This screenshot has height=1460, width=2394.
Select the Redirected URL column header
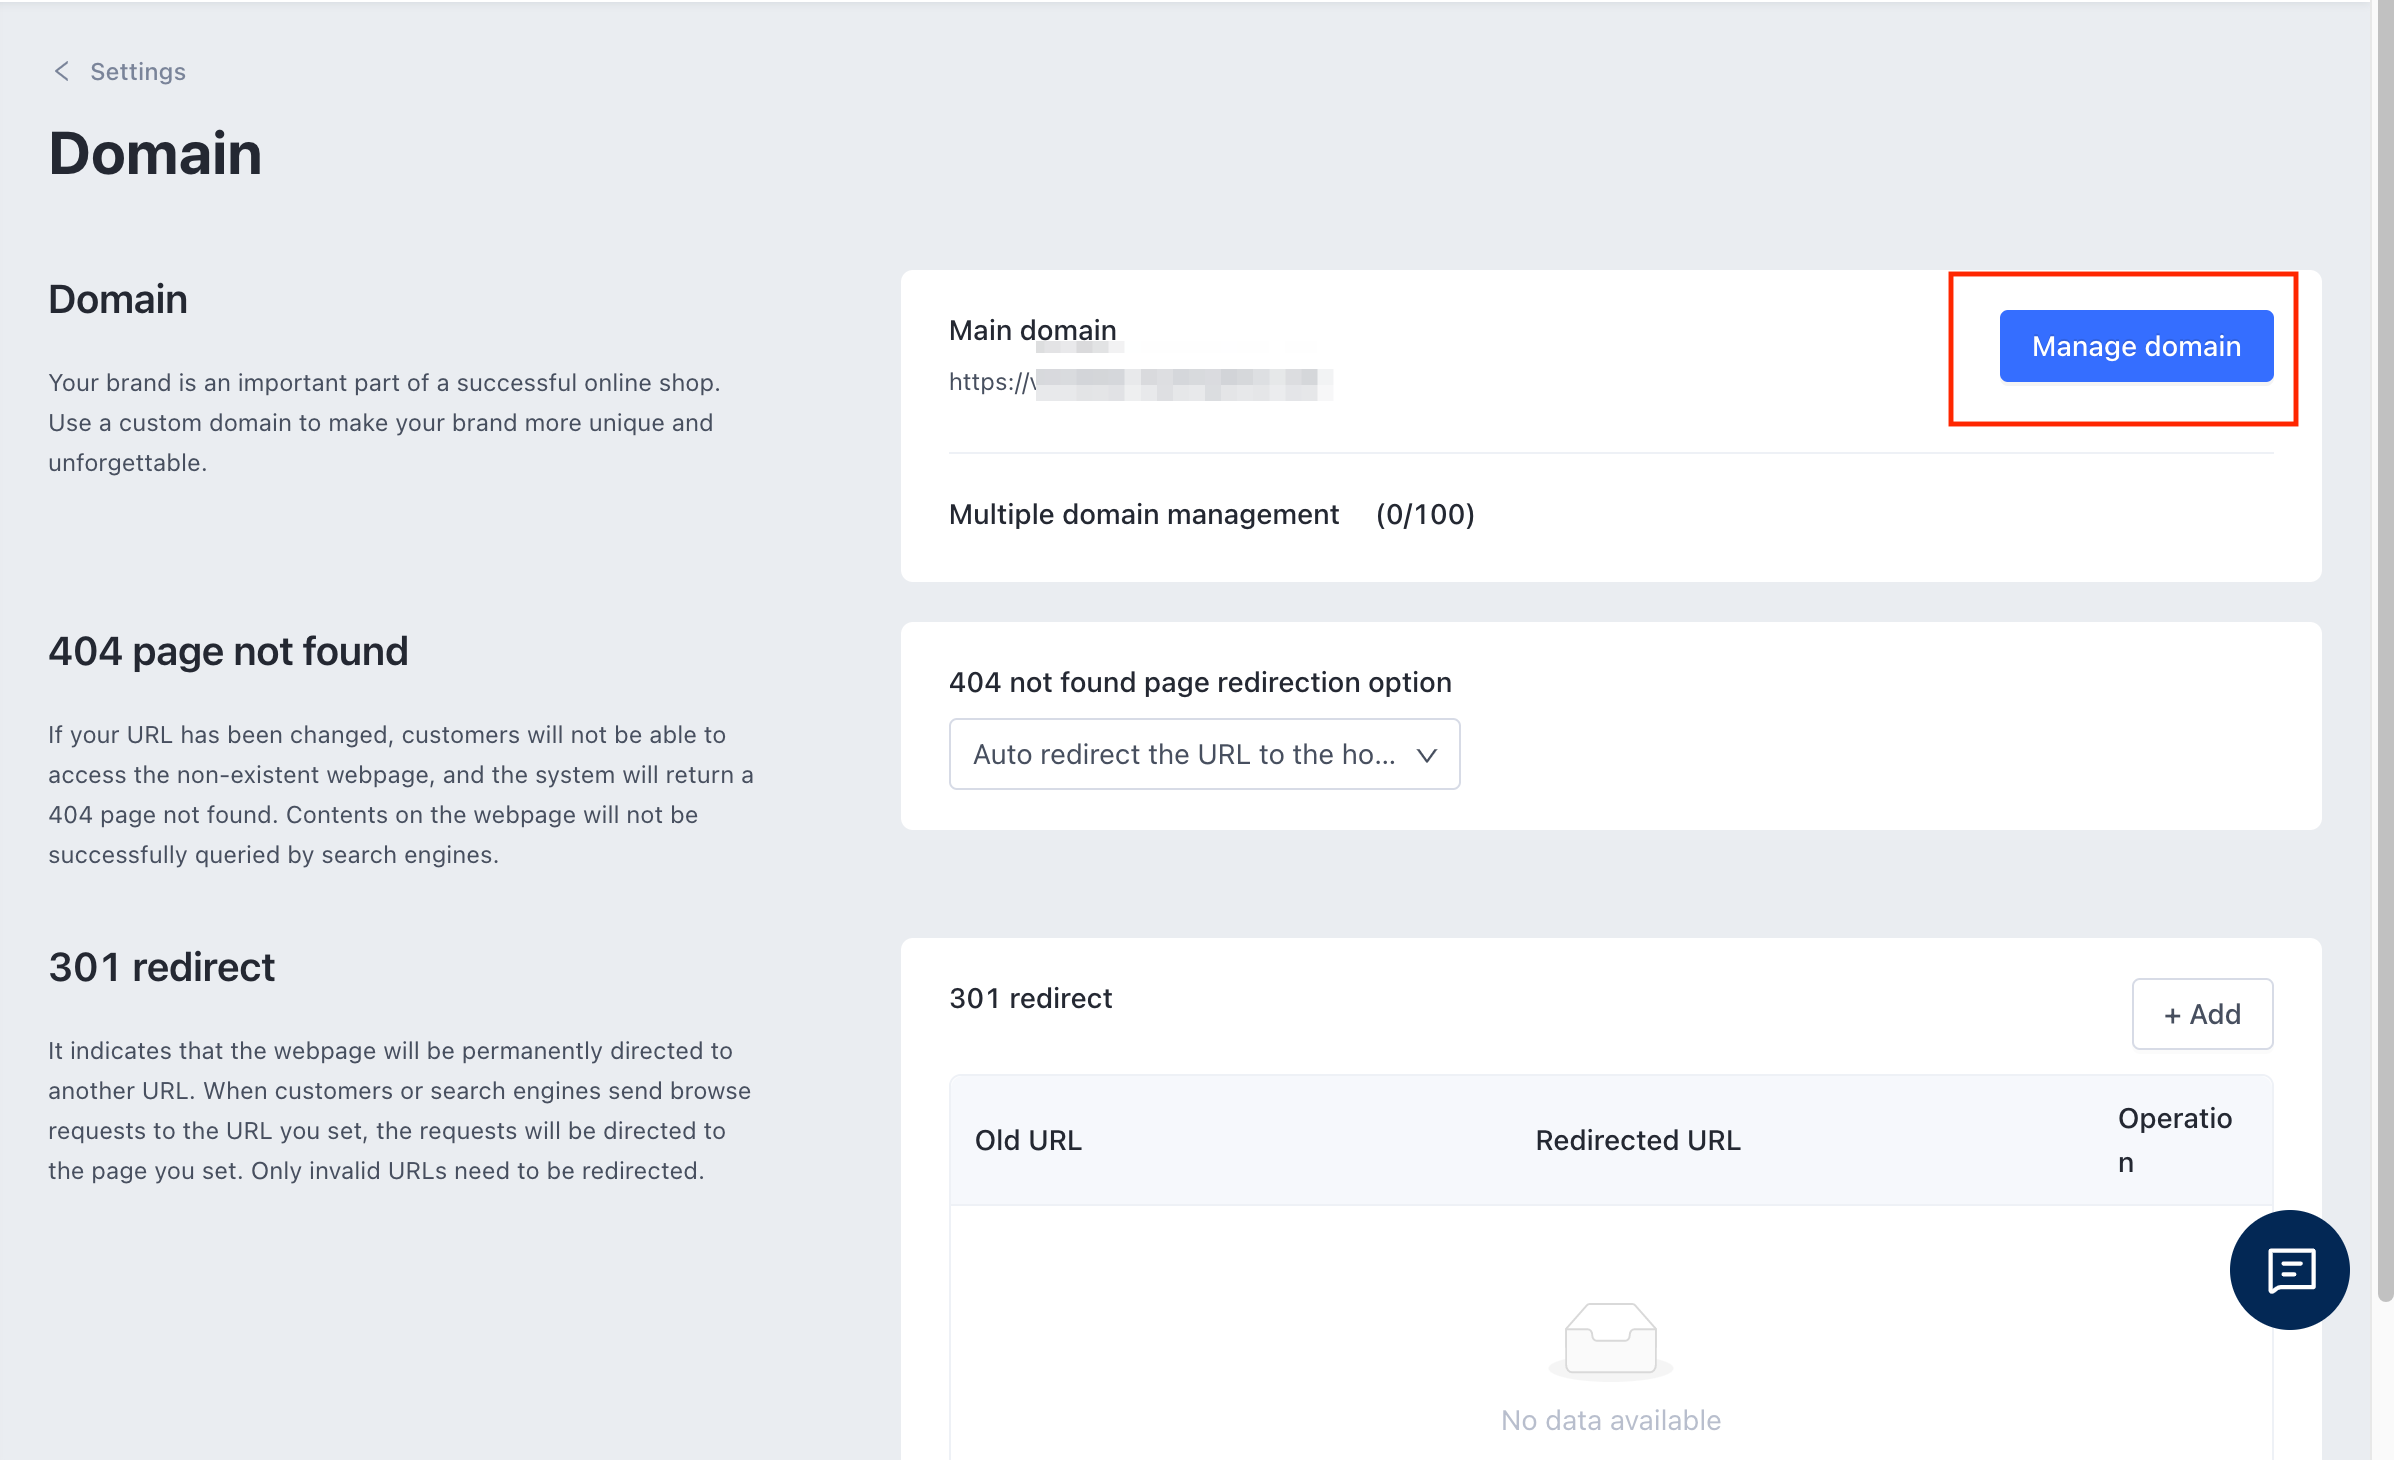1637,1140
